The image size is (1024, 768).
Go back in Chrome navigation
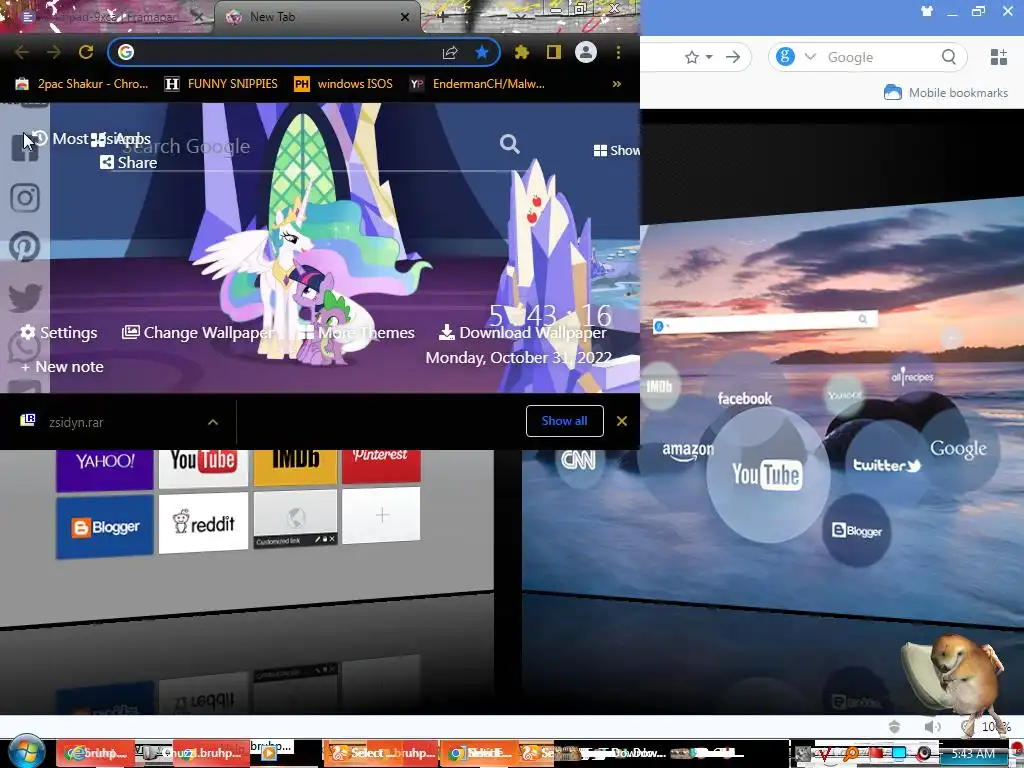click(x=22, y=52)
